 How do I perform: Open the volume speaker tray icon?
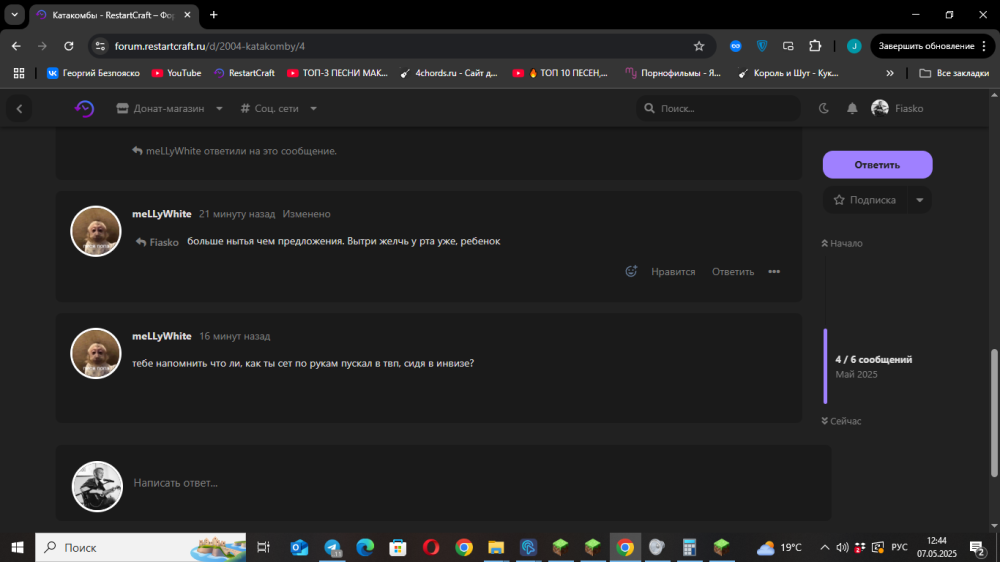click(842, 547)
